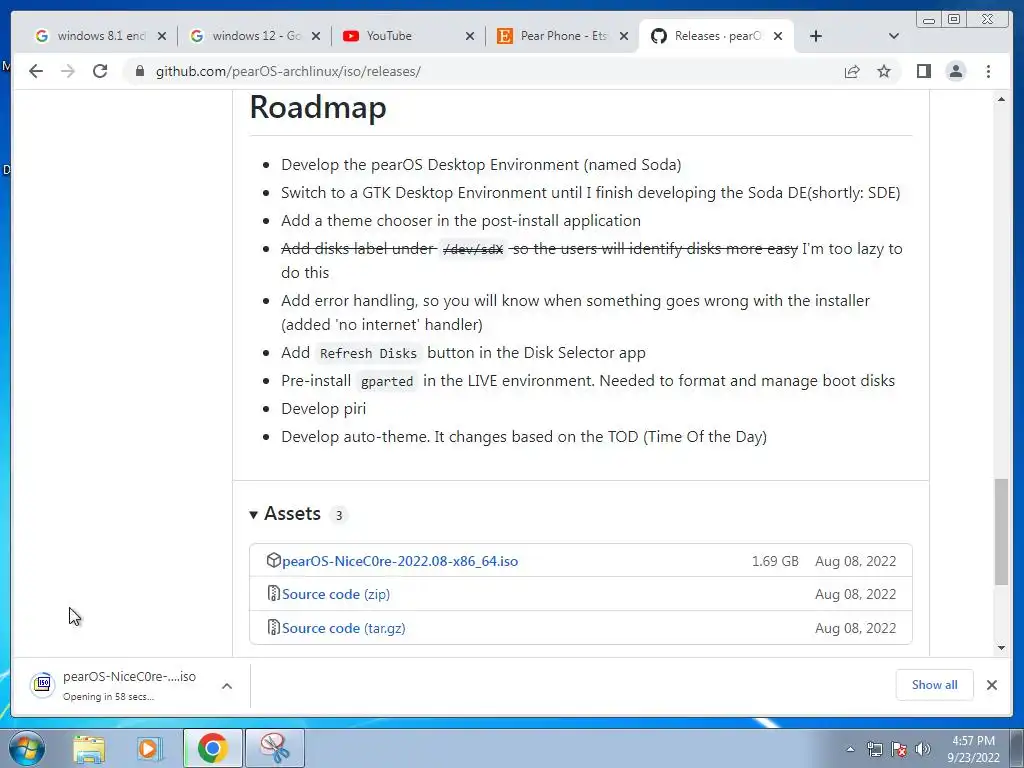Click the Show all downloads button

[x=935, y=684]
